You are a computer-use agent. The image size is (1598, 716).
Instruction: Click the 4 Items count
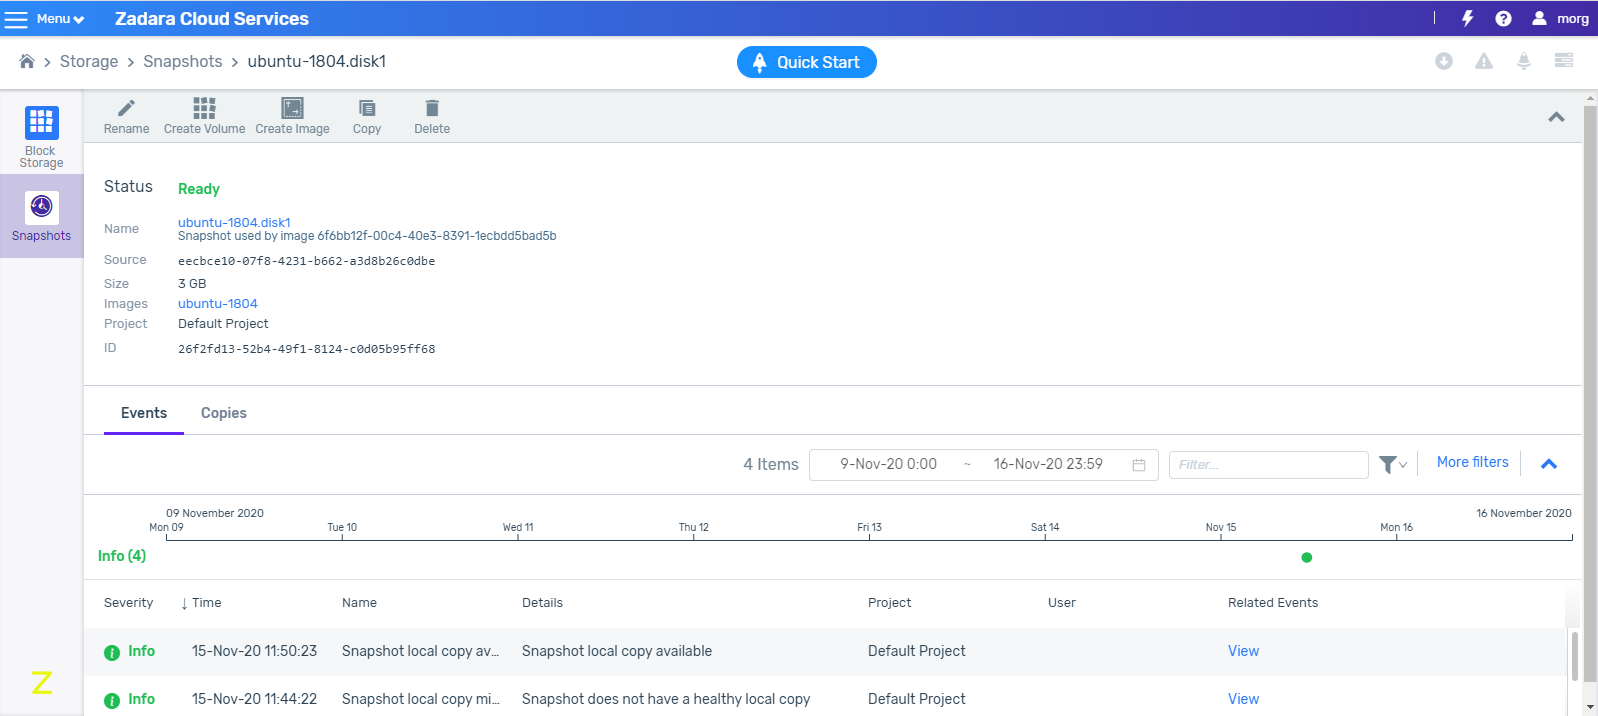pos(770,464)
